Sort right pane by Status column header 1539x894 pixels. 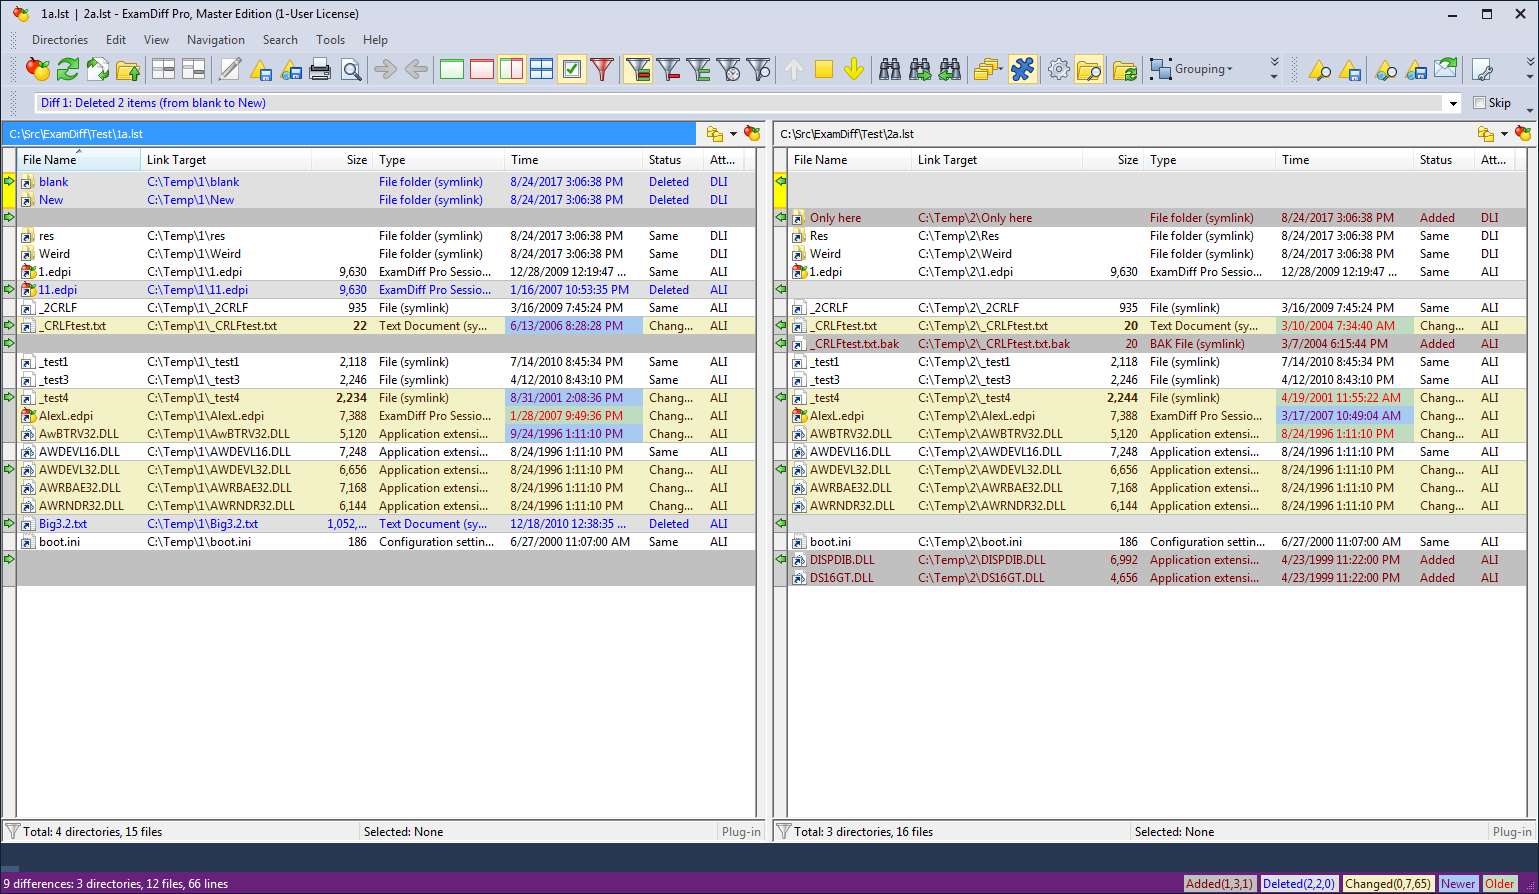1444,160
